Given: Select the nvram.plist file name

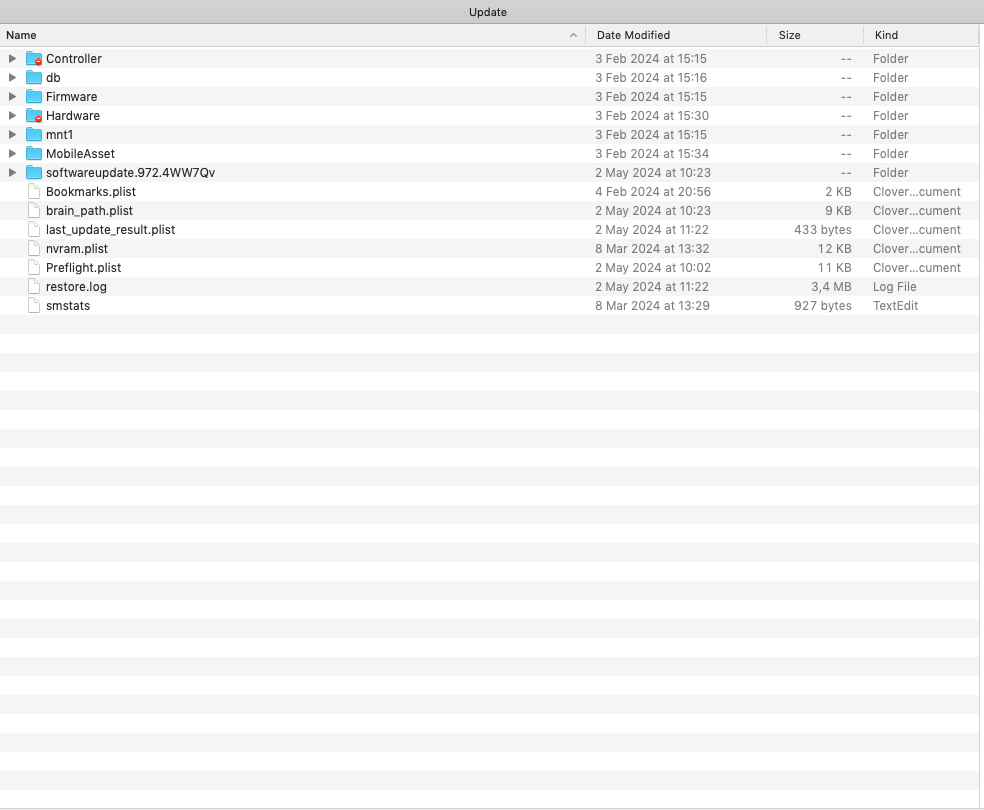Looking at the screenshot, I should click(x=77, y=248).
